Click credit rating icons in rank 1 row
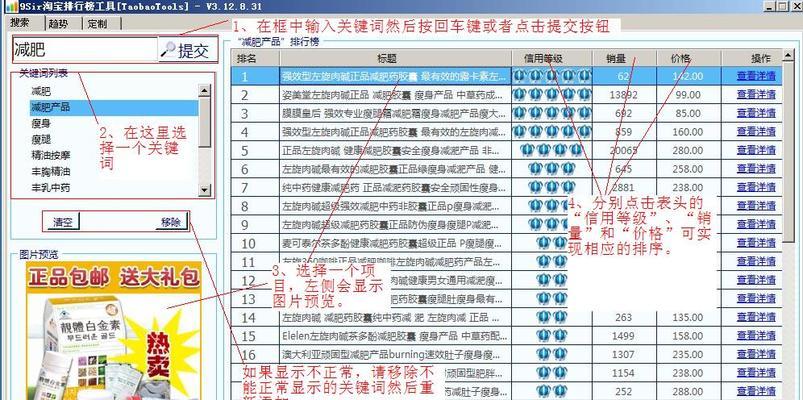 (x=552, y=76)
